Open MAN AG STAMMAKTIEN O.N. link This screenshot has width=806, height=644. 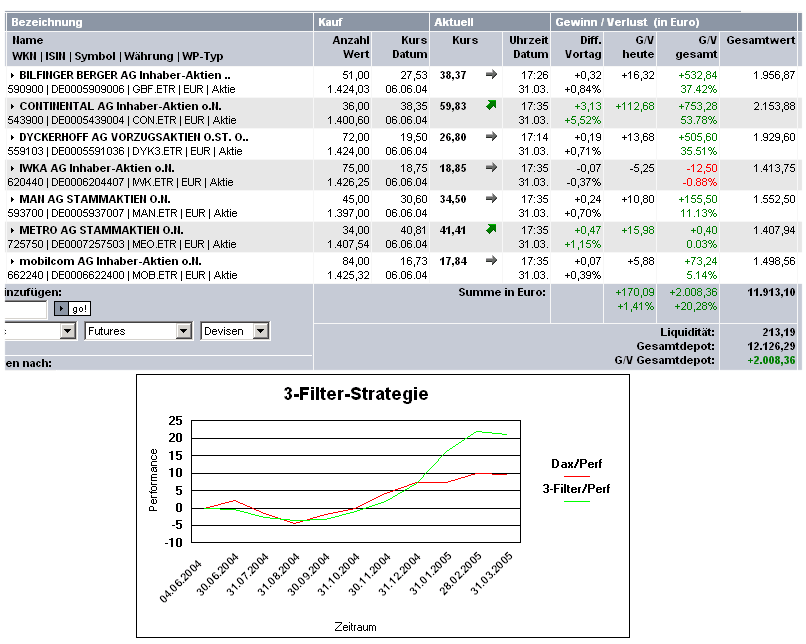point(95,199)
